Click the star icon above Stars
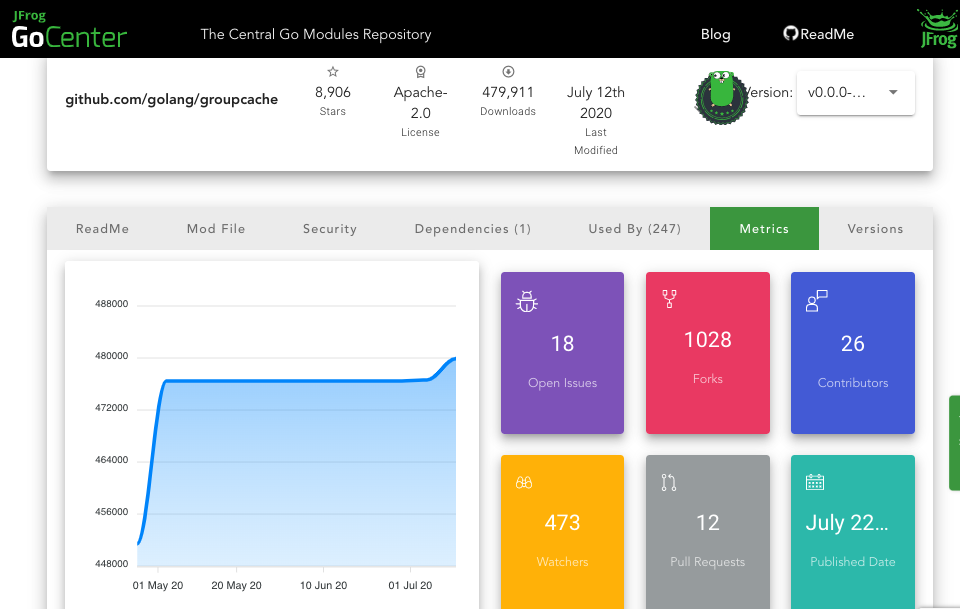The image size is (960, 609). [332, 72]
